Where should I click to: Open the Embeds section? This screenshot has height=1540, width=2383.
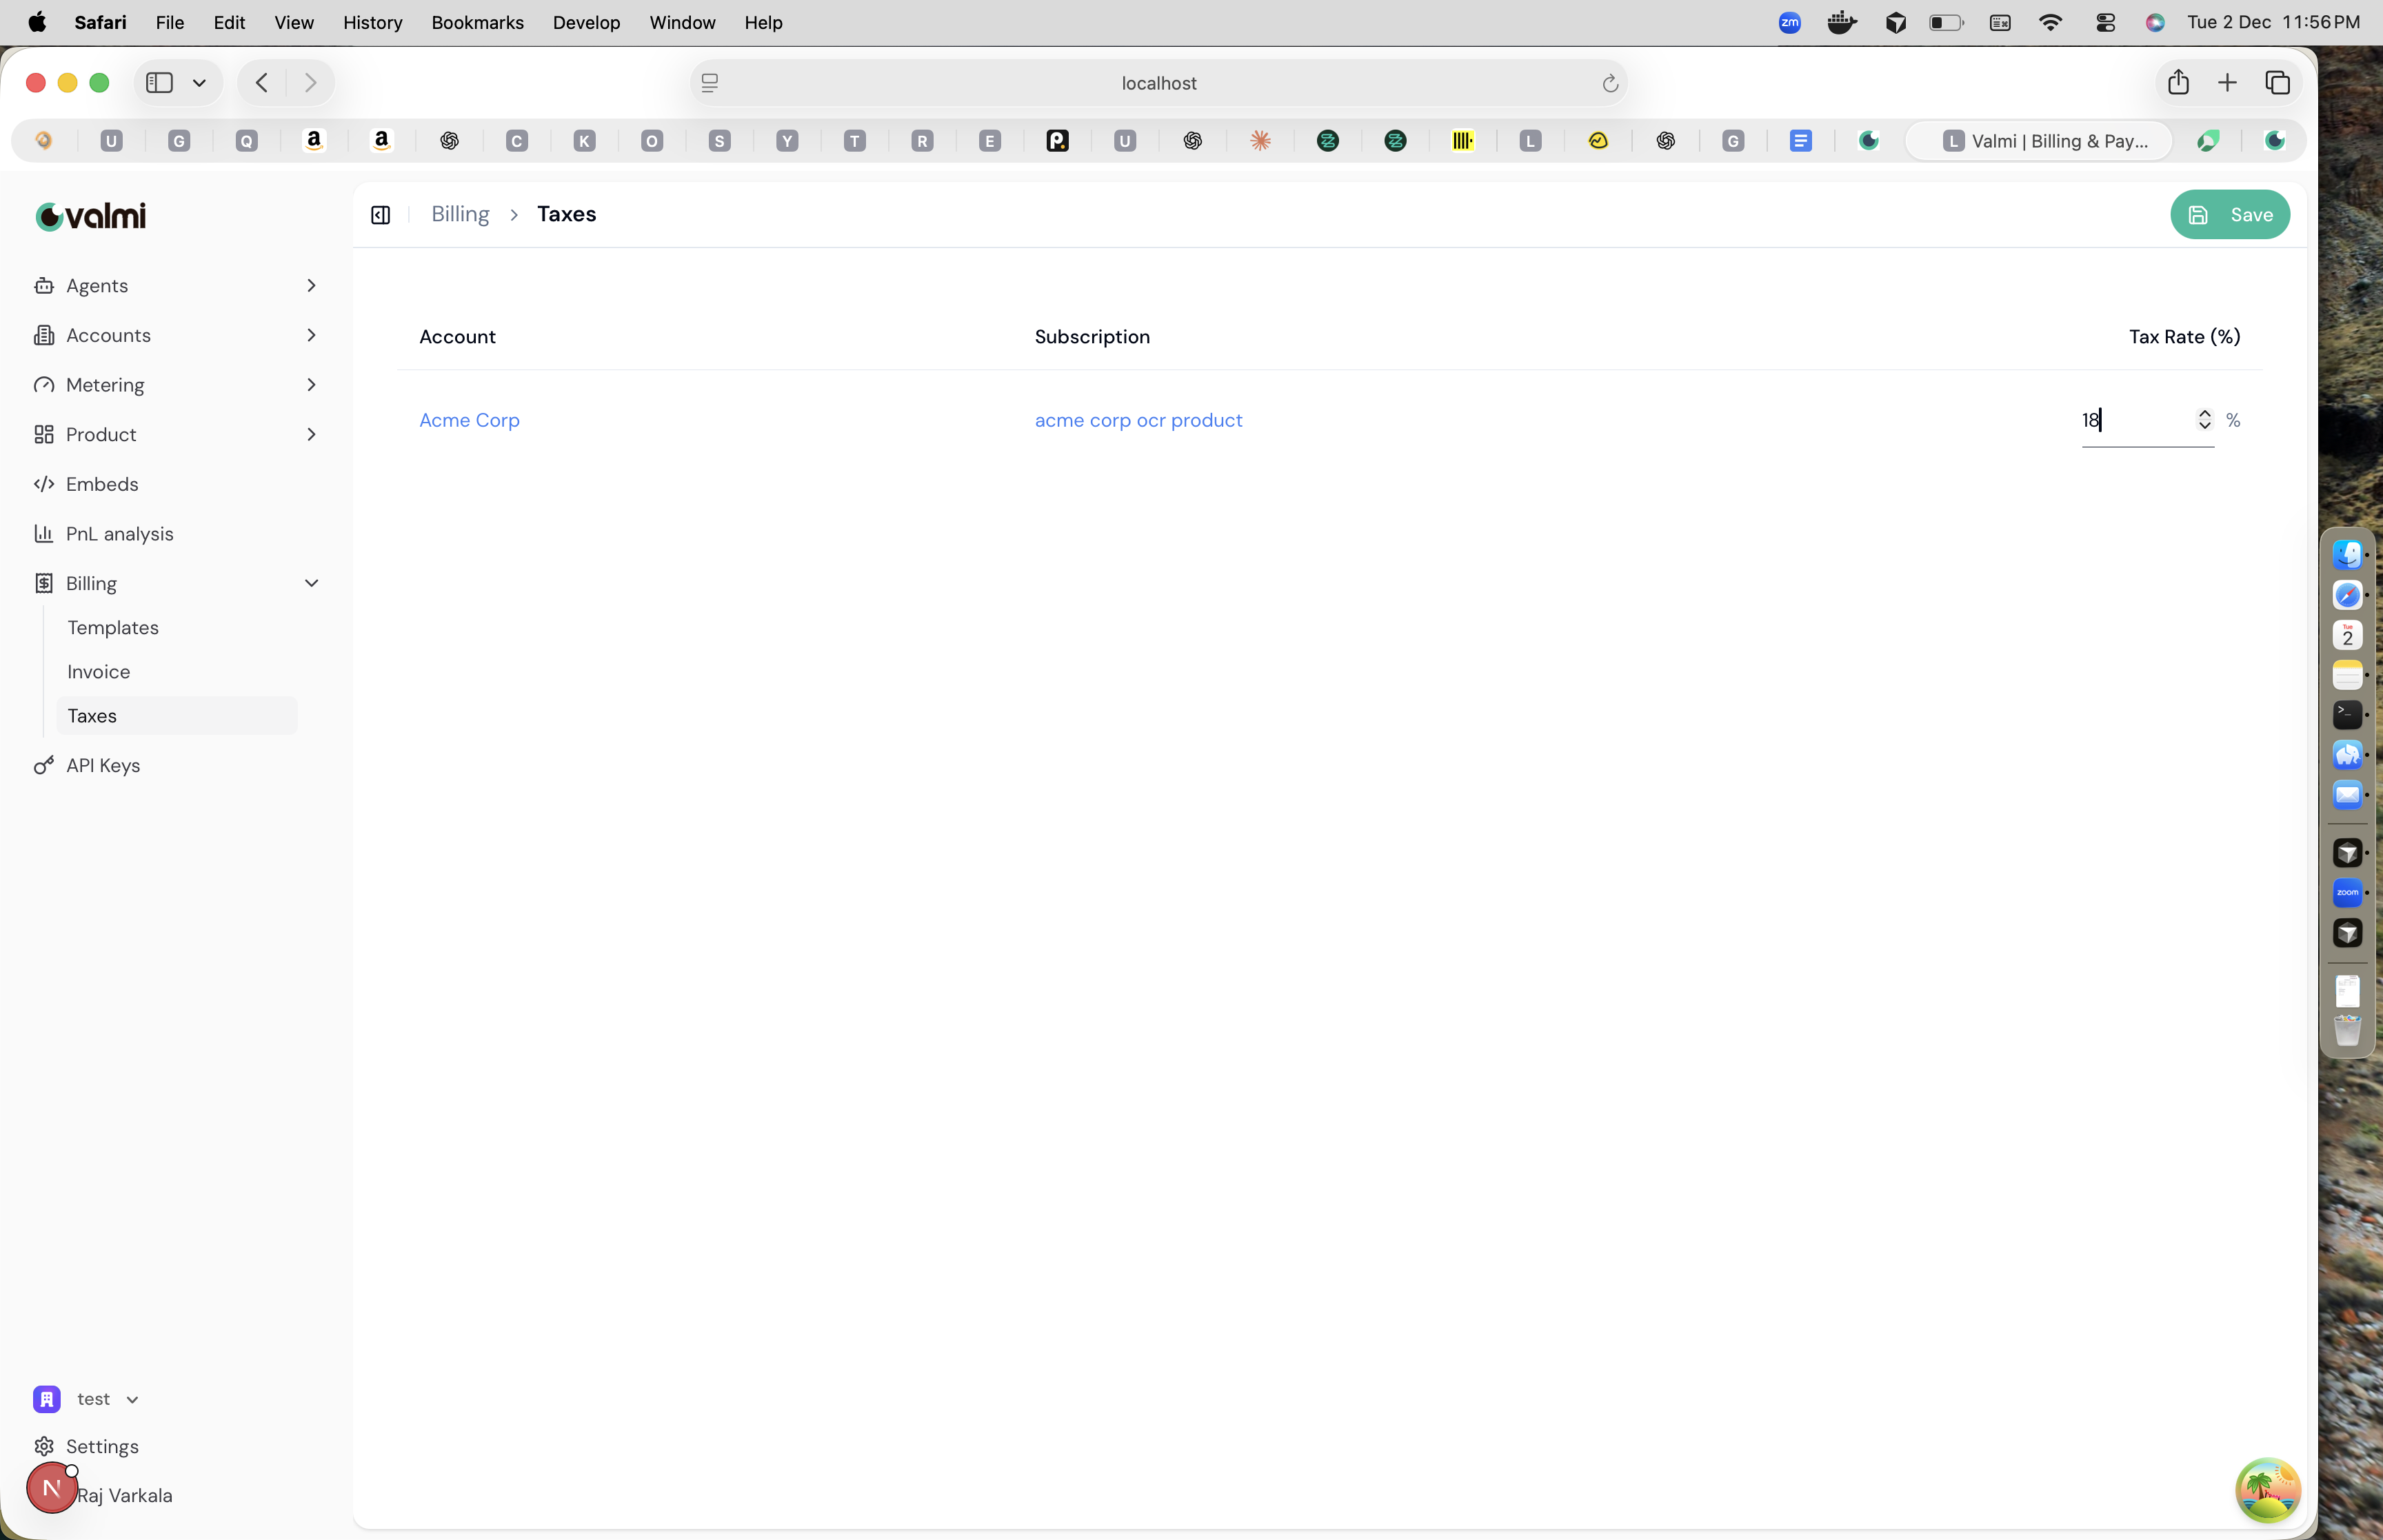102,484
